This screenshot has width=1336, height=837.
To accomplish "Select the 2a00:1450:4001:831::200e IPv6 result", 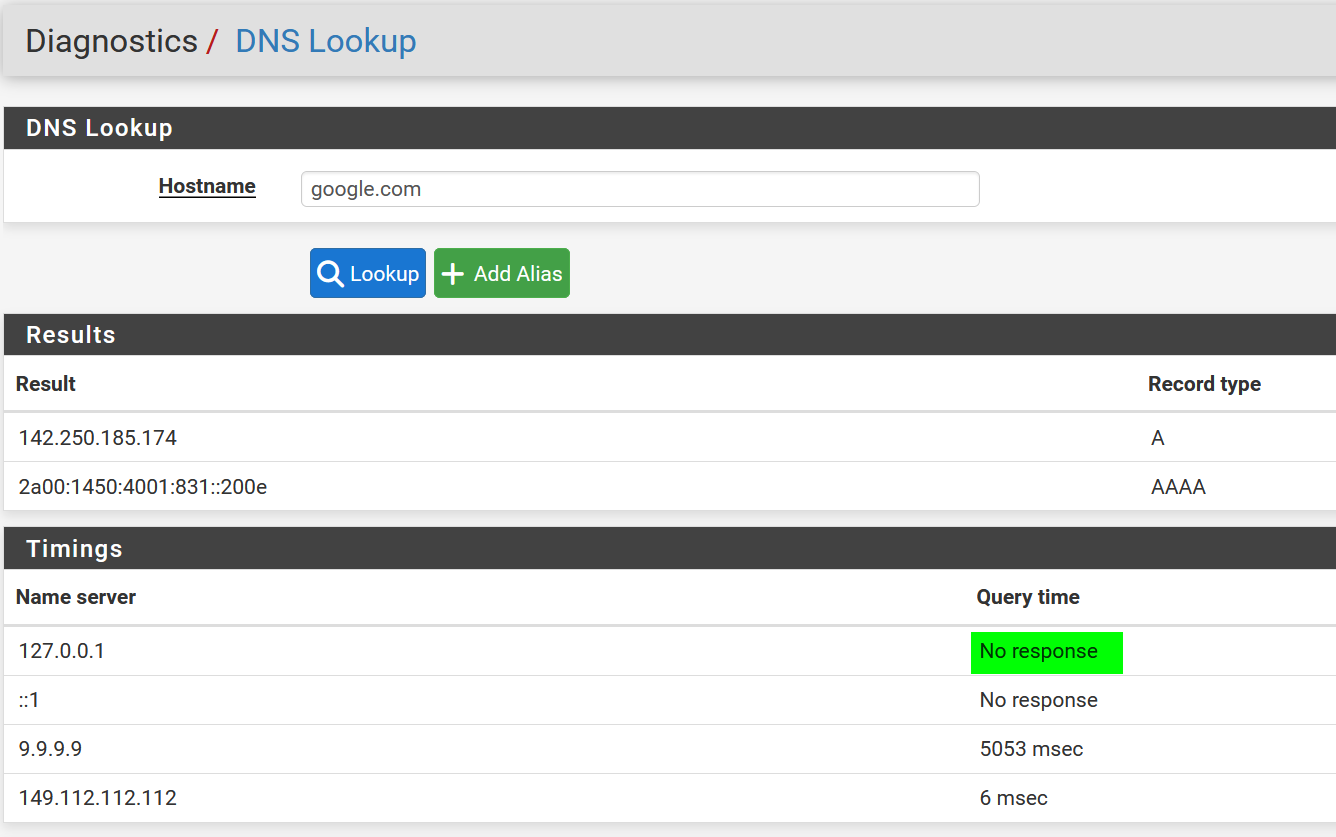I will point(143,487).
